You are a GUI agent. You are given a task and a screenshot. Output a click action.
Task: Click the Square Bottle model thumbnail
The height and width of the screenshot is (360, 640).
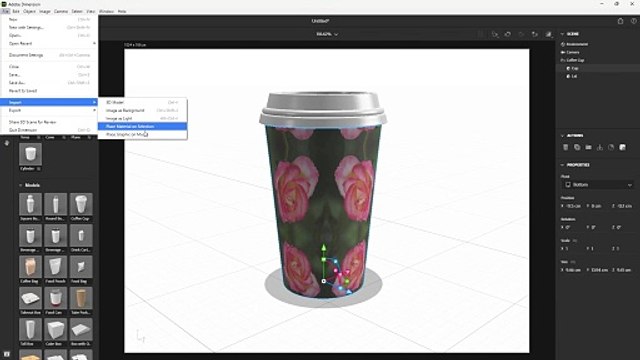coord(30,204)
